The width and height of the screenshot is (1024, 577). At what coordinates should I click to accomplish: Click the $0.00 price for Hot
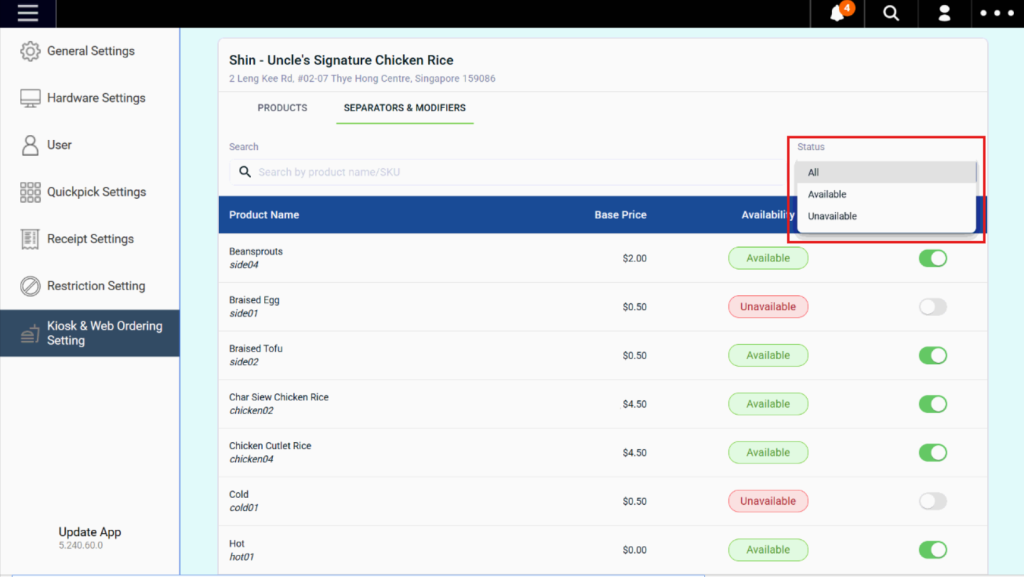[x=634, y=550]
